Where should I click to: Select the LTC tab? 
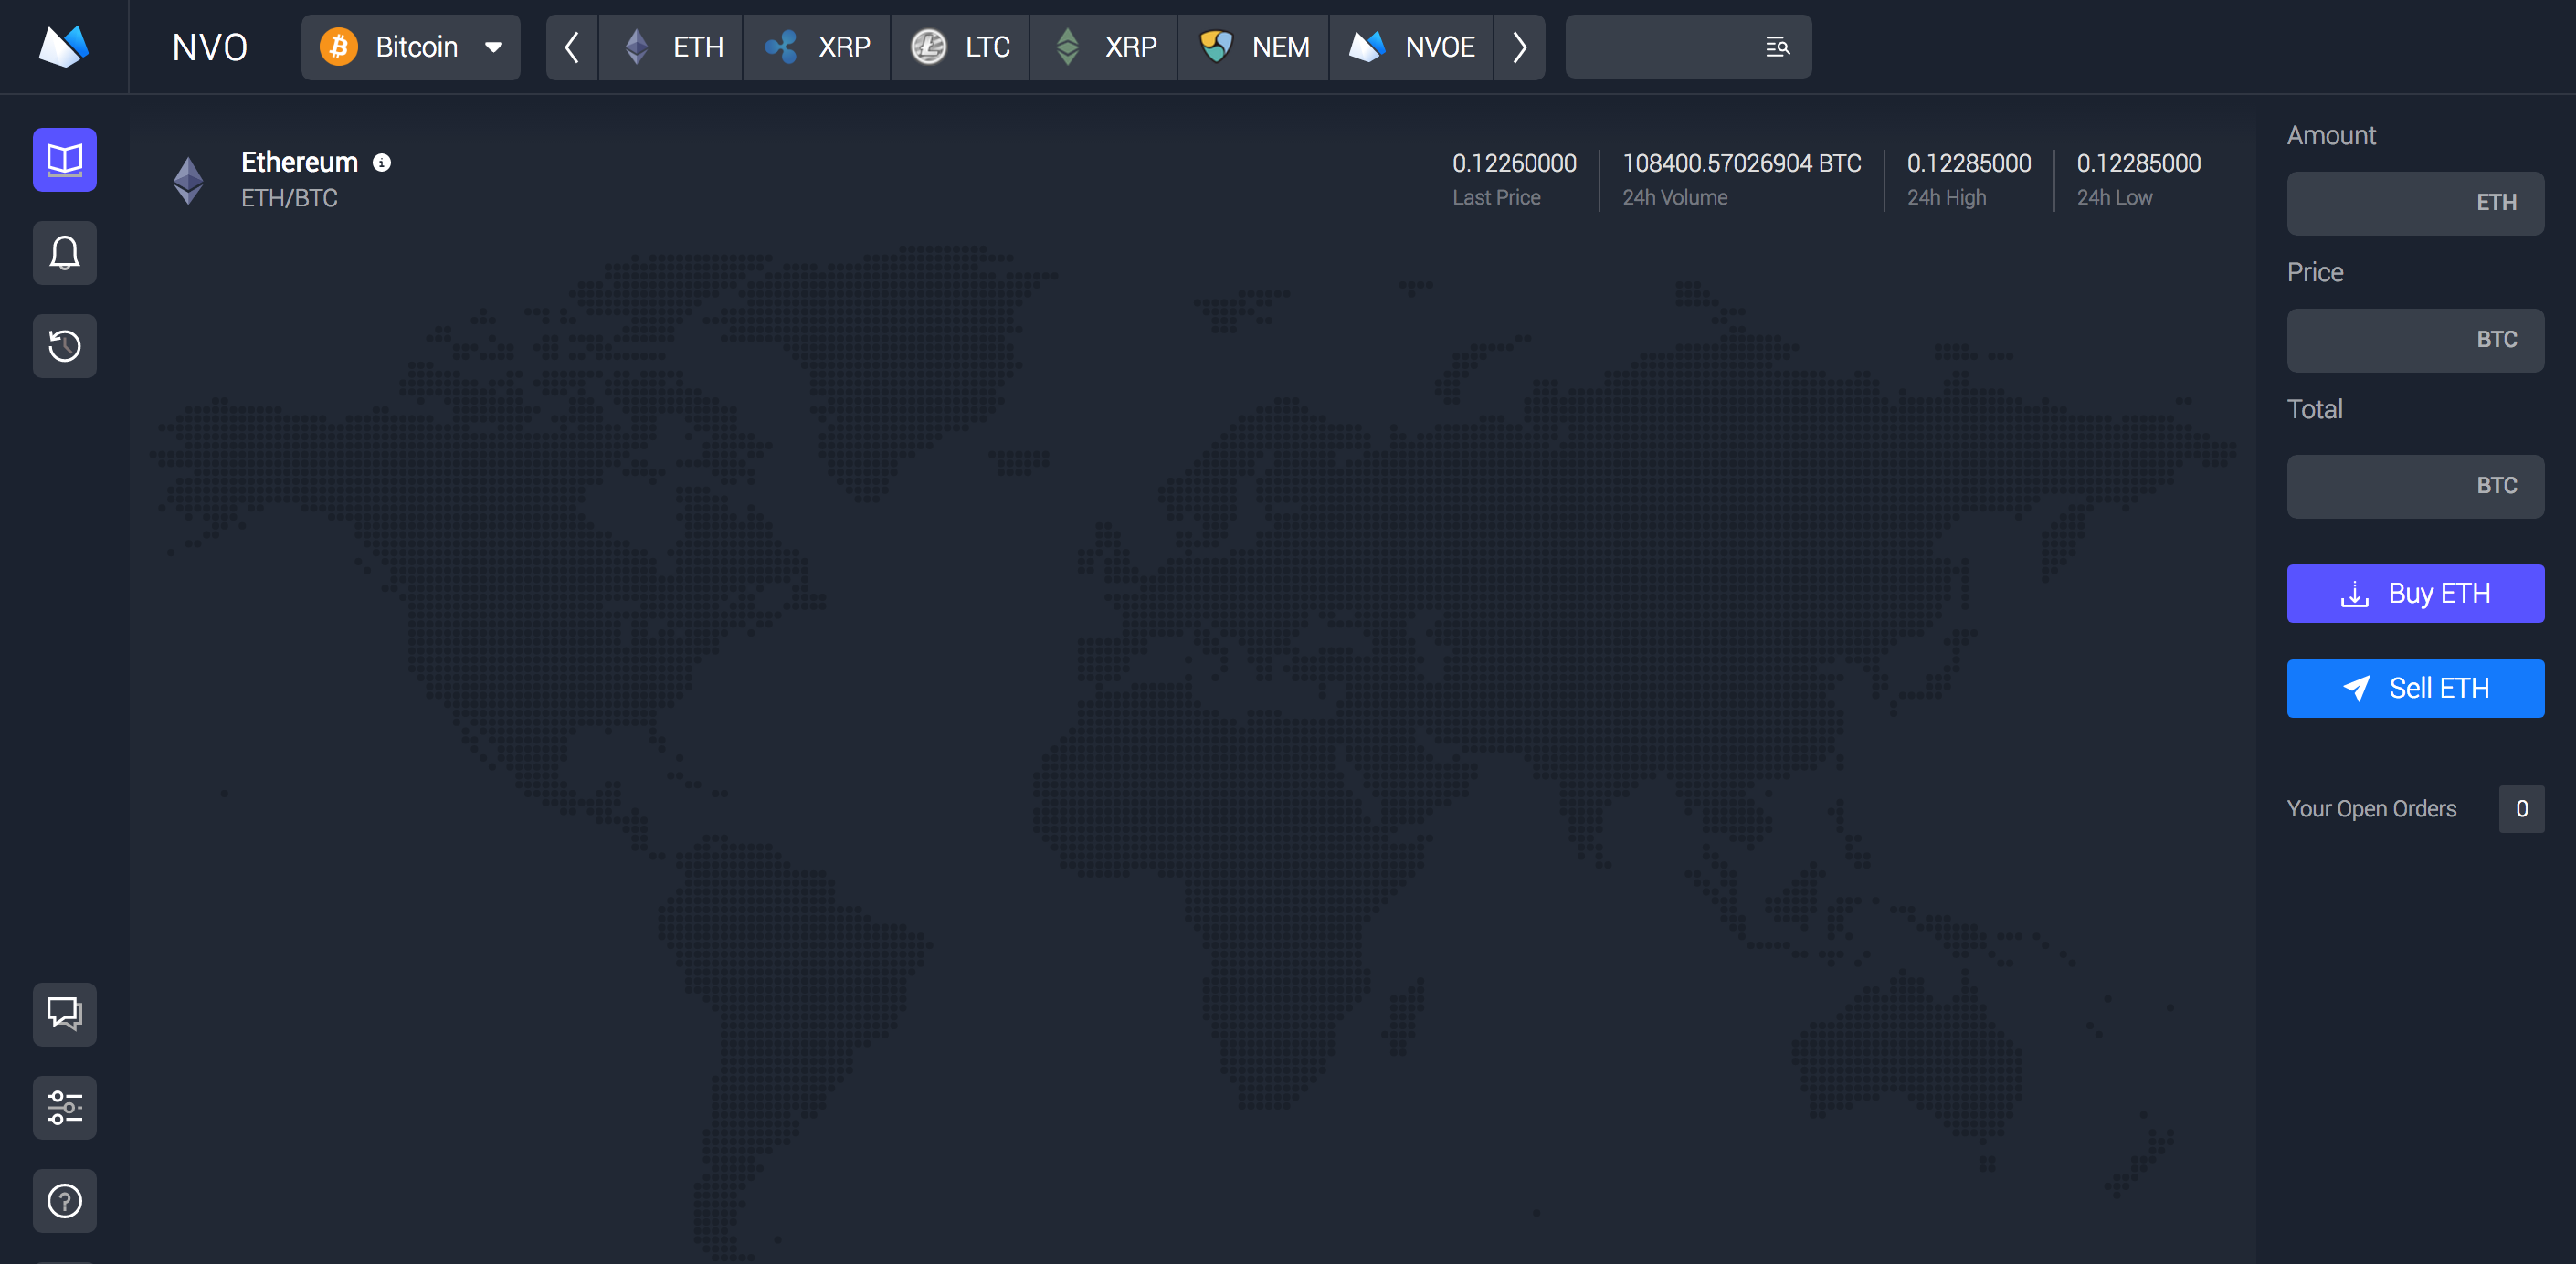[960, 47]
